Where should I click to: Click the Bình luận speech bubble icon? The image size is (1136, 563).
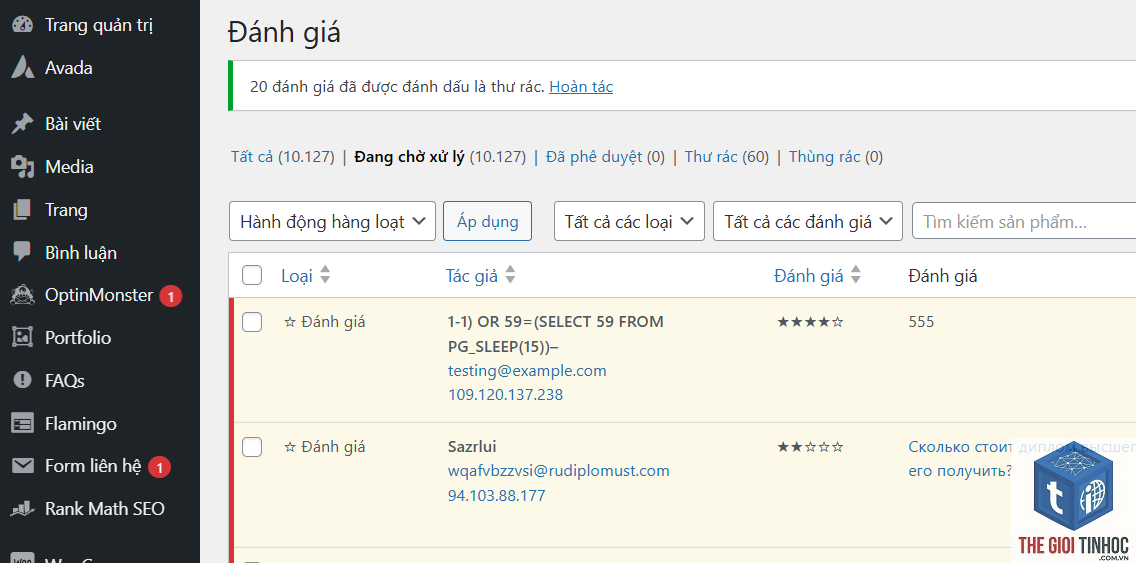click(22, 253)
